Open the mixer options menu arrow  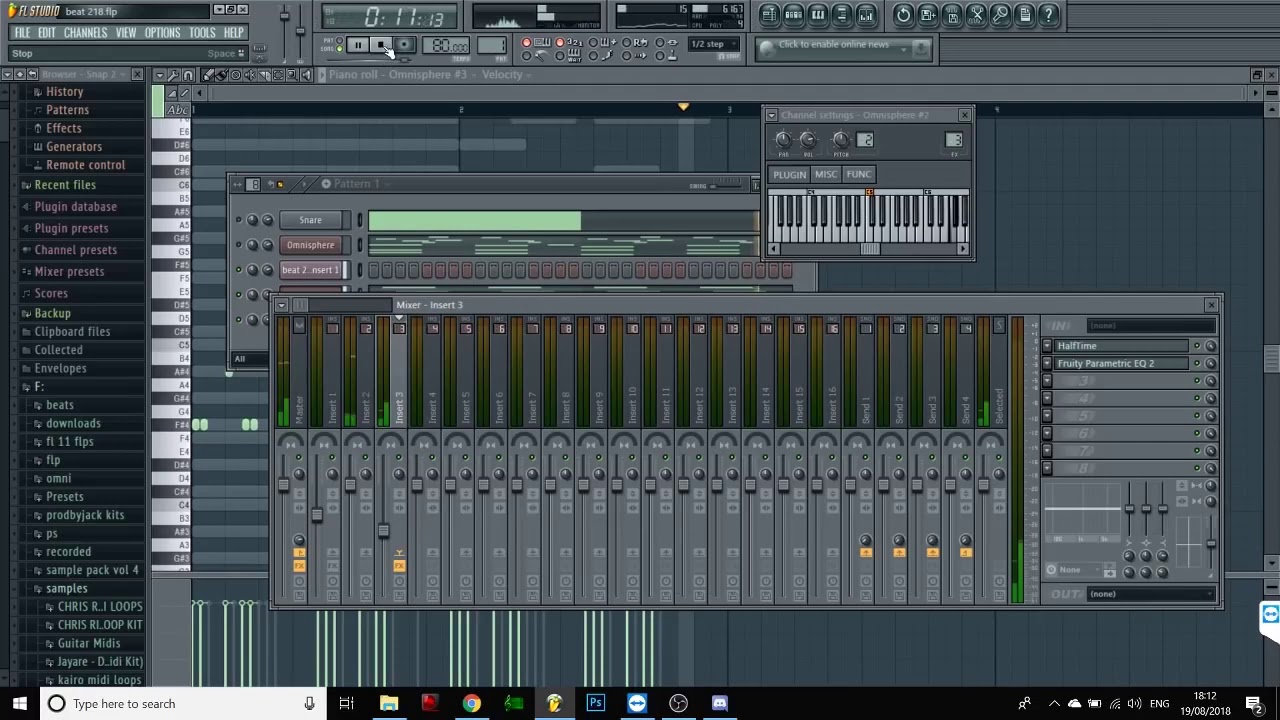click(282, 305)
